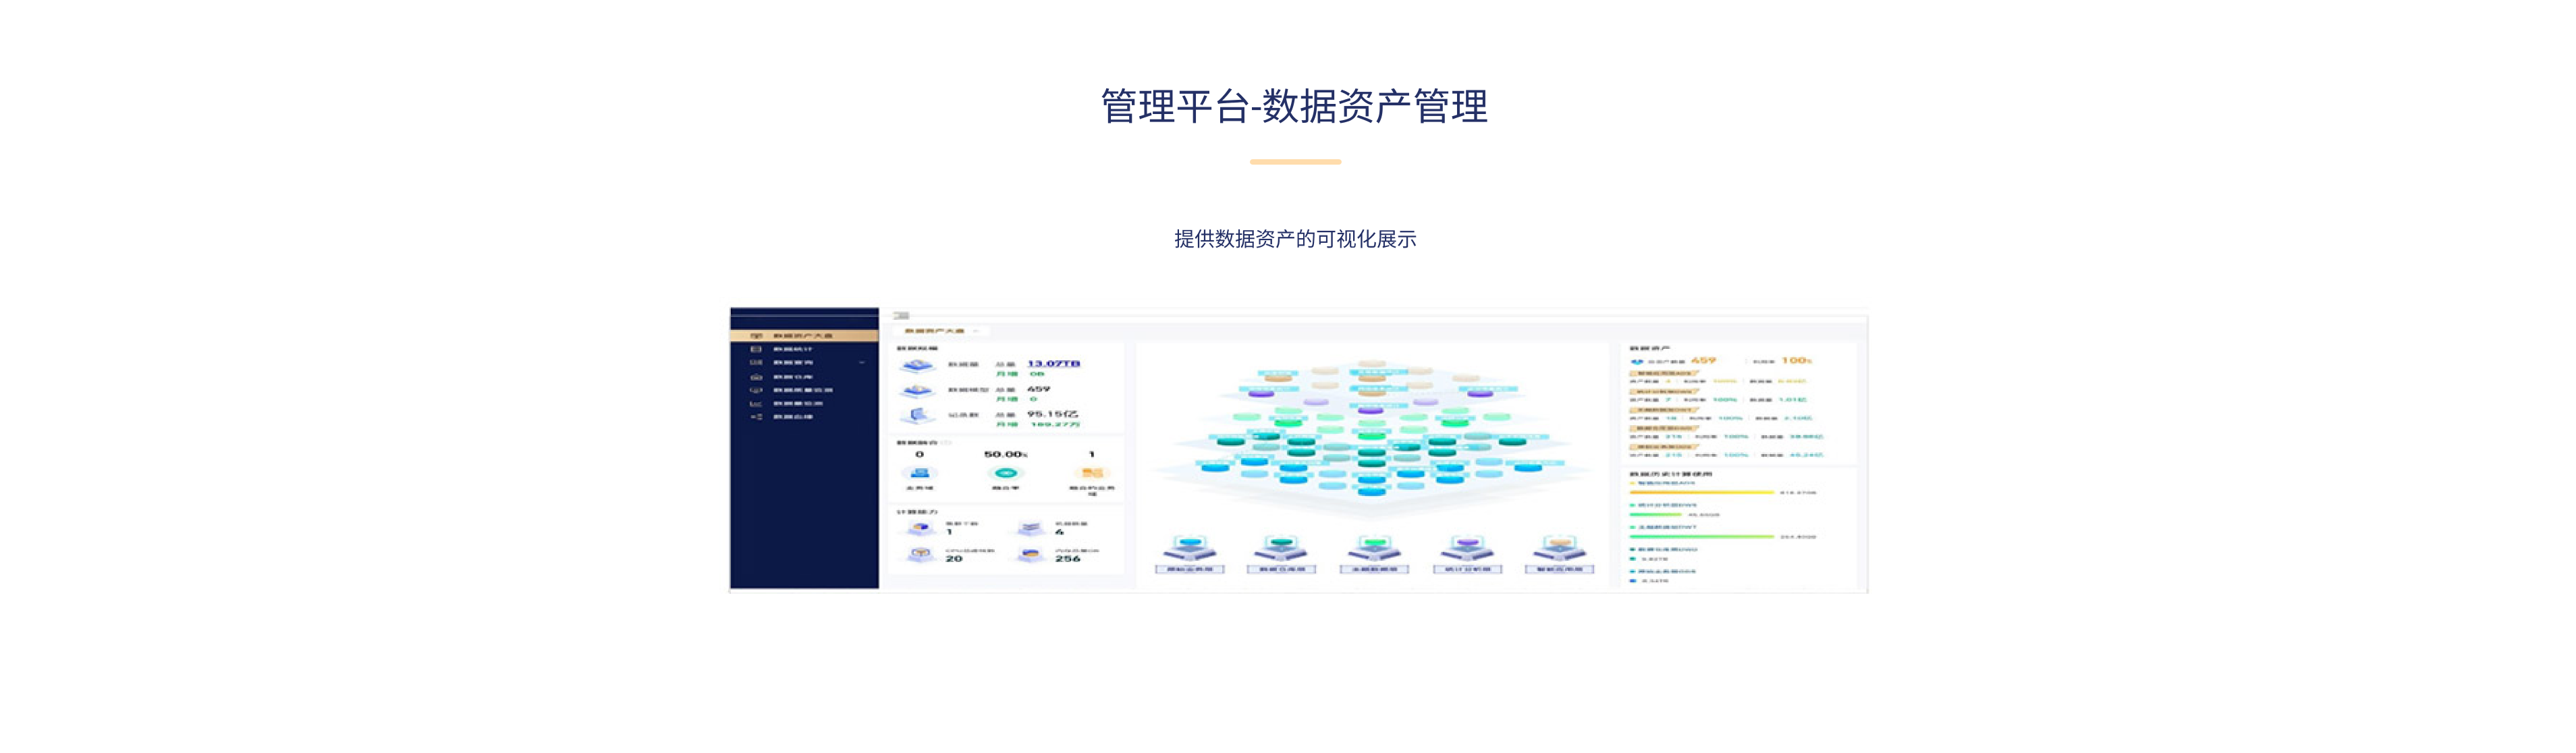The image size is (2576, 753).
Task: Click the isometric icon beside the left-panel 459 value
Action: click(918, 391)
